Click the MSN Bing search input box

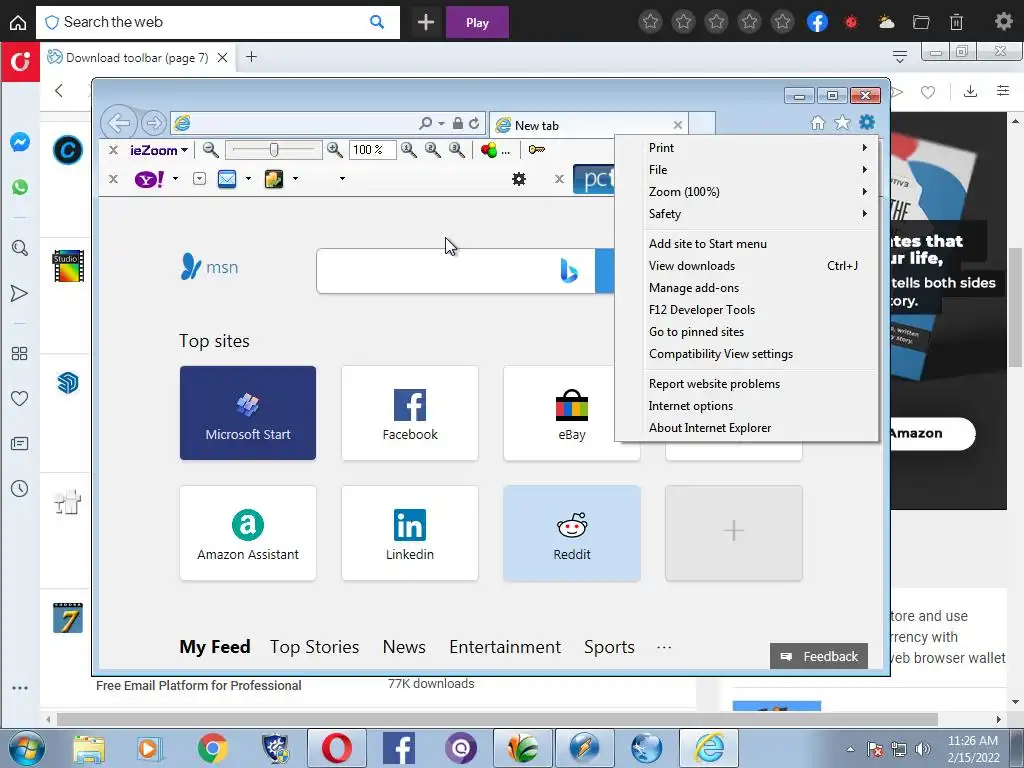pyautogui.click(x=456, y=270)
